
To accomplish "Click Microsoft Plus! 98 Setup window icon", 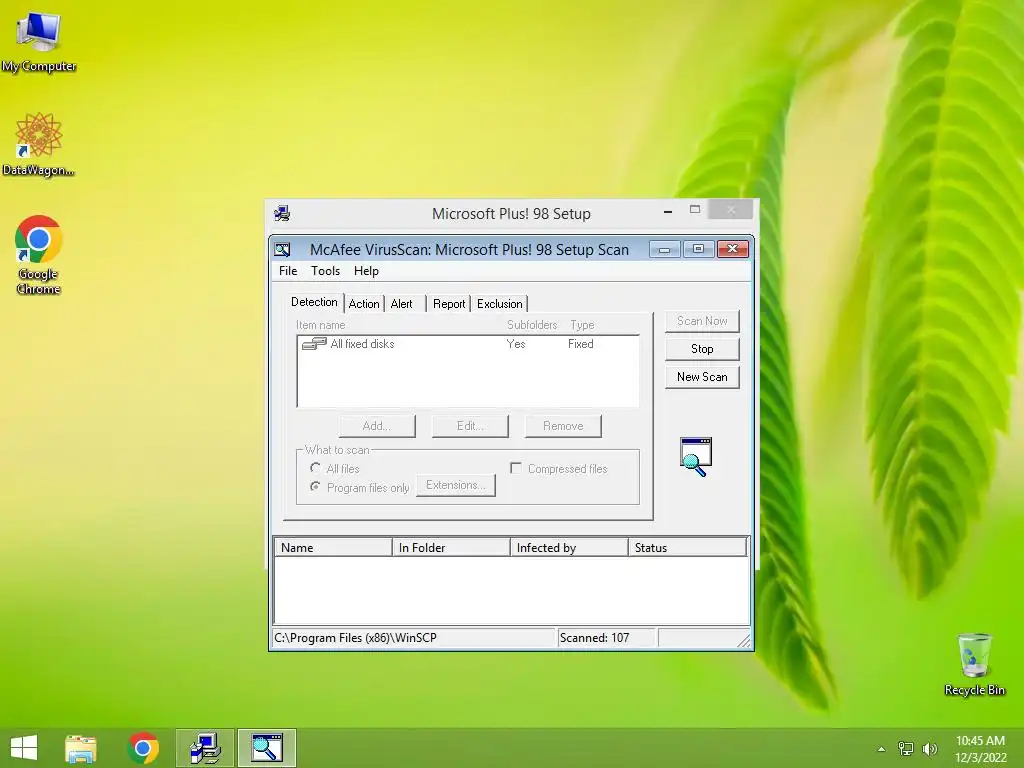I will pos(282,214).
